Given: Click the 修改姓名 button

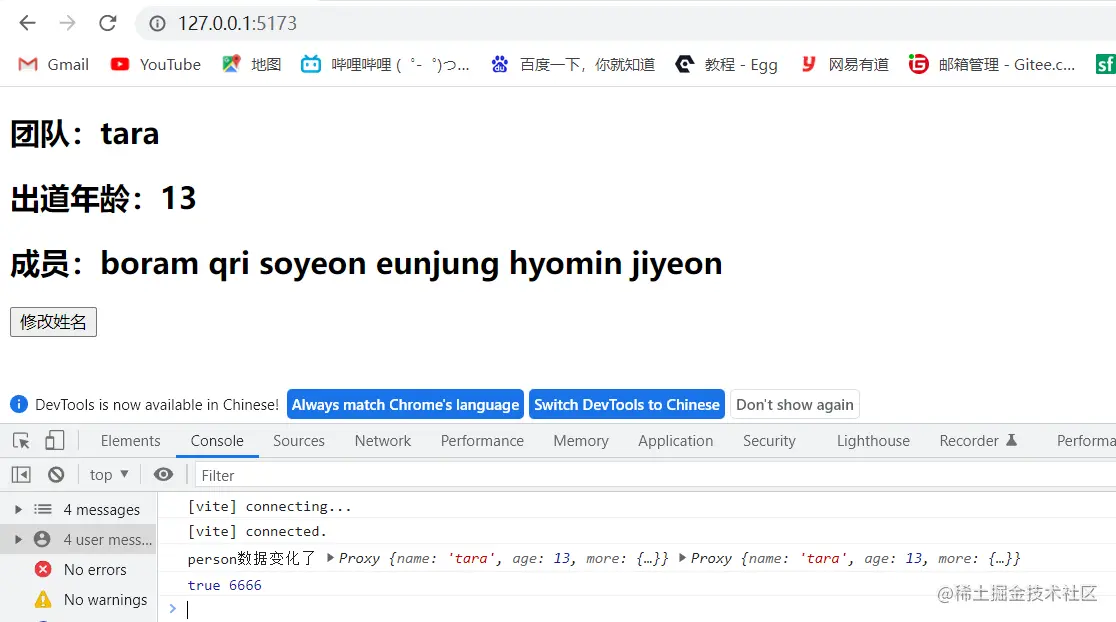Looking at the screenshot, I should tap(53, 322).
